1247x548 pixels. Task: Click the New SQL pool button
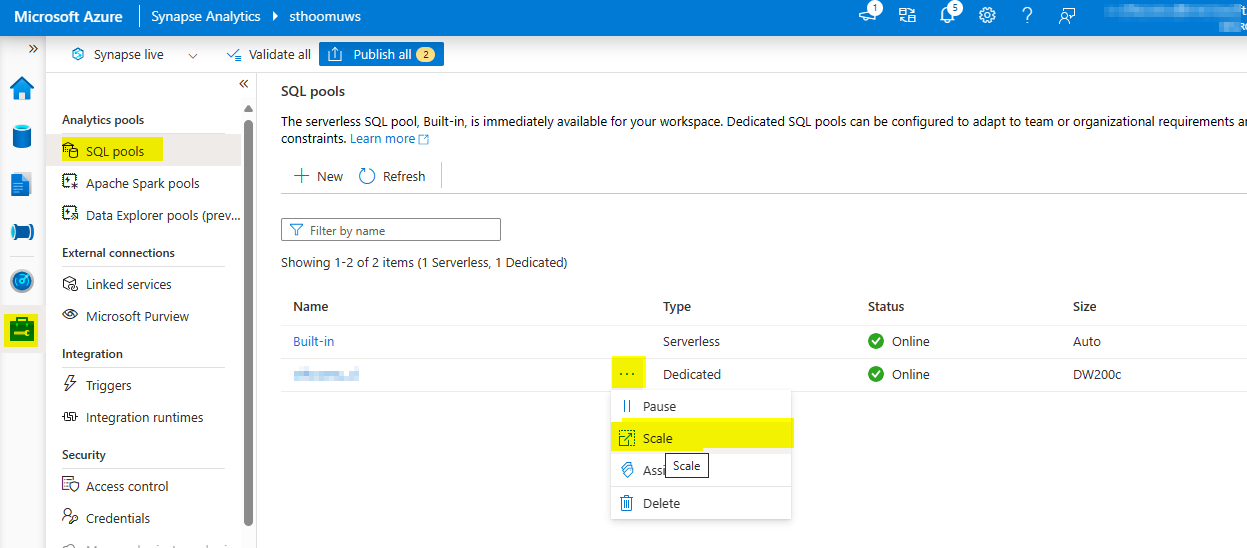click(x=318, y=176)
